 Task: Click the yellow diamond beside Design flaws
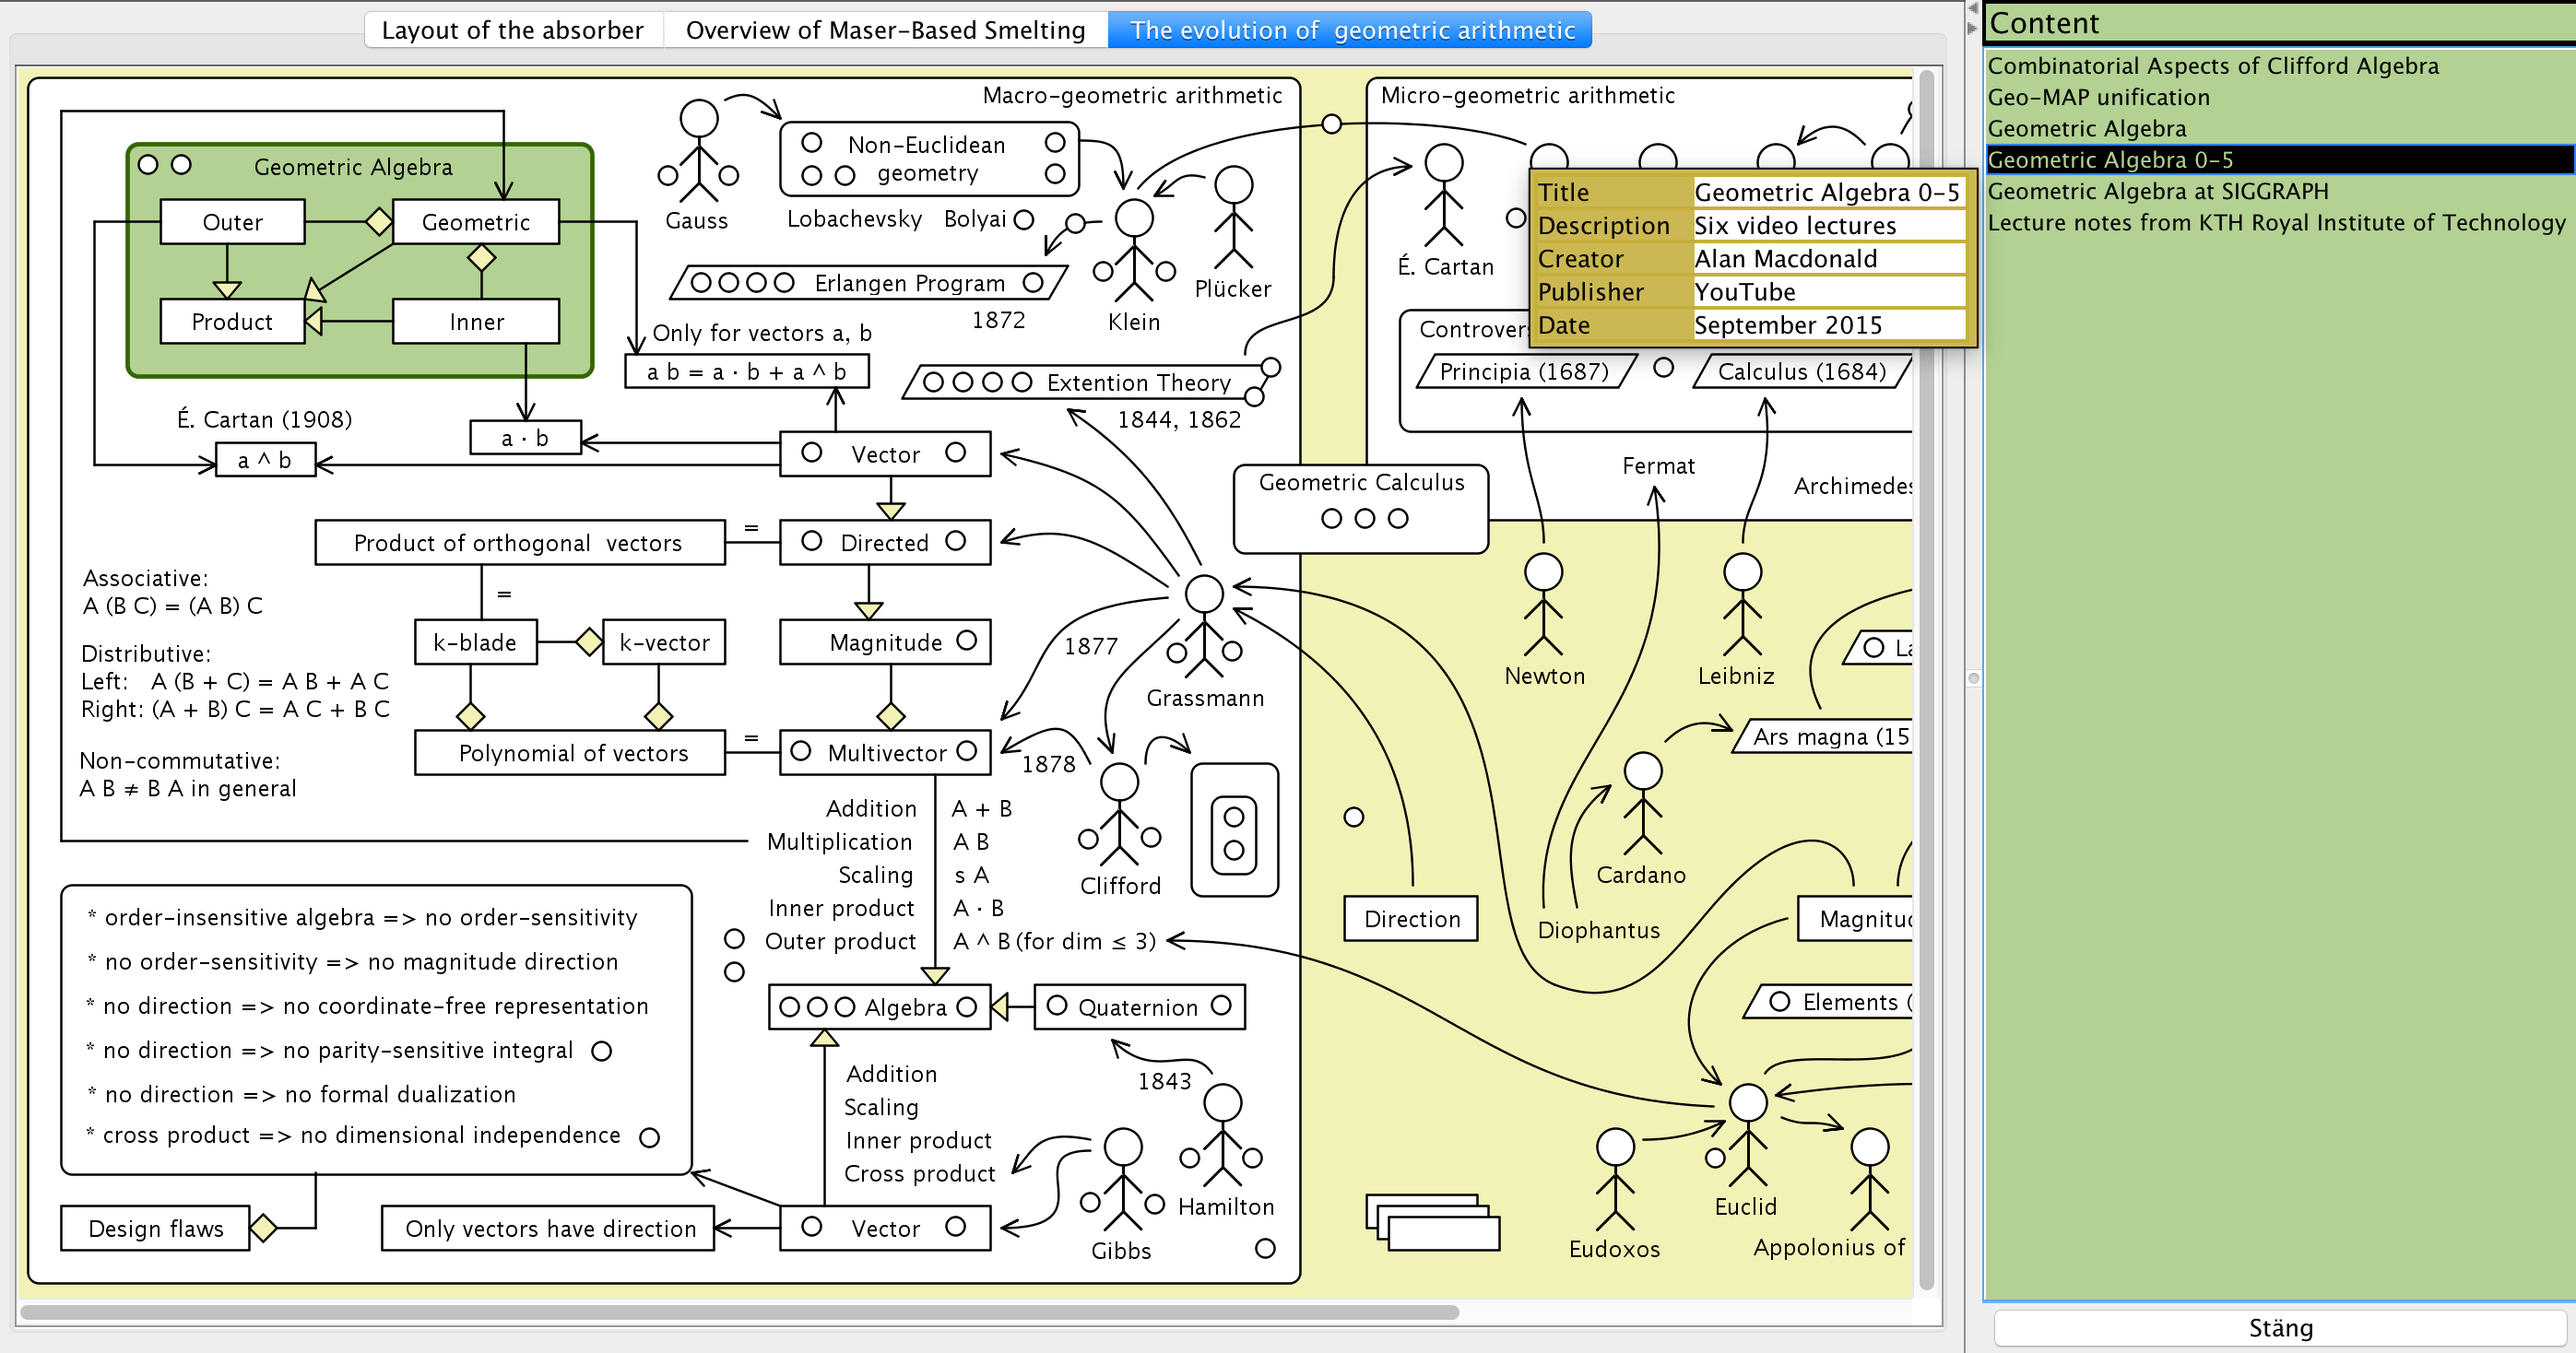click(x=263, y=1228)
